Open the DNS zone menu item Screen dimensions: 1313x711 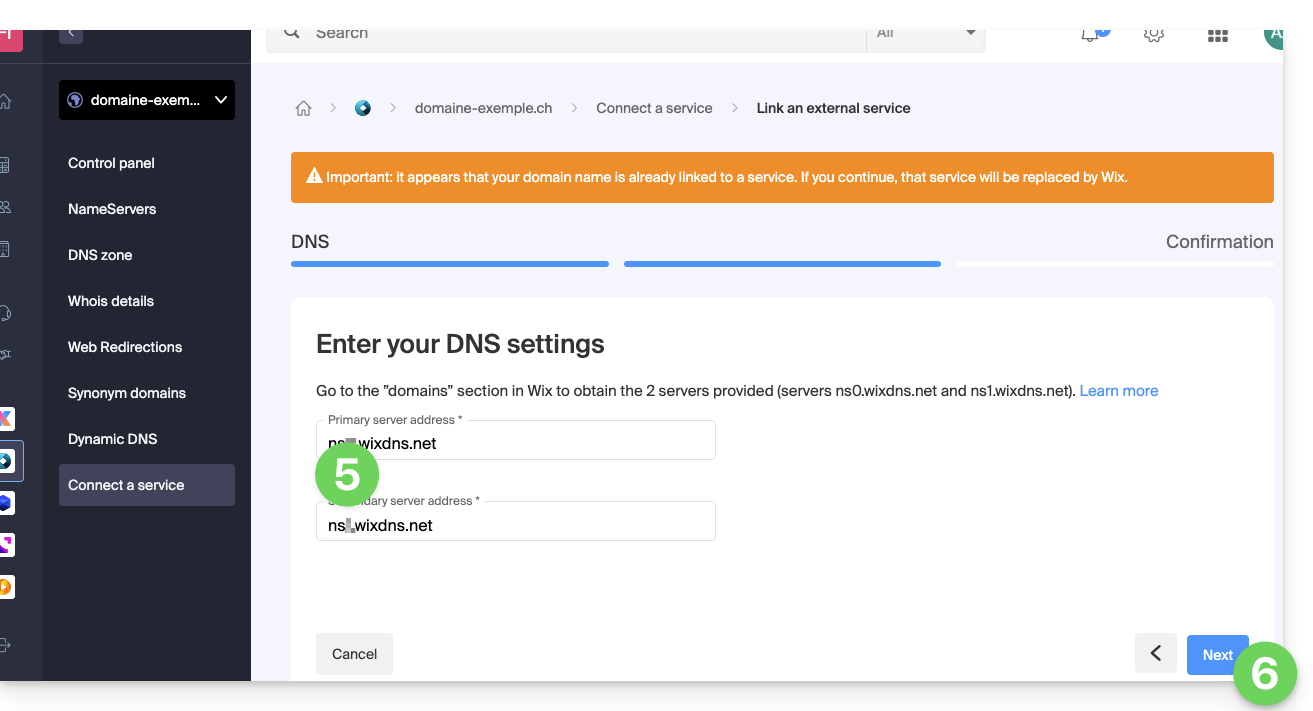[x=100, y=255]
